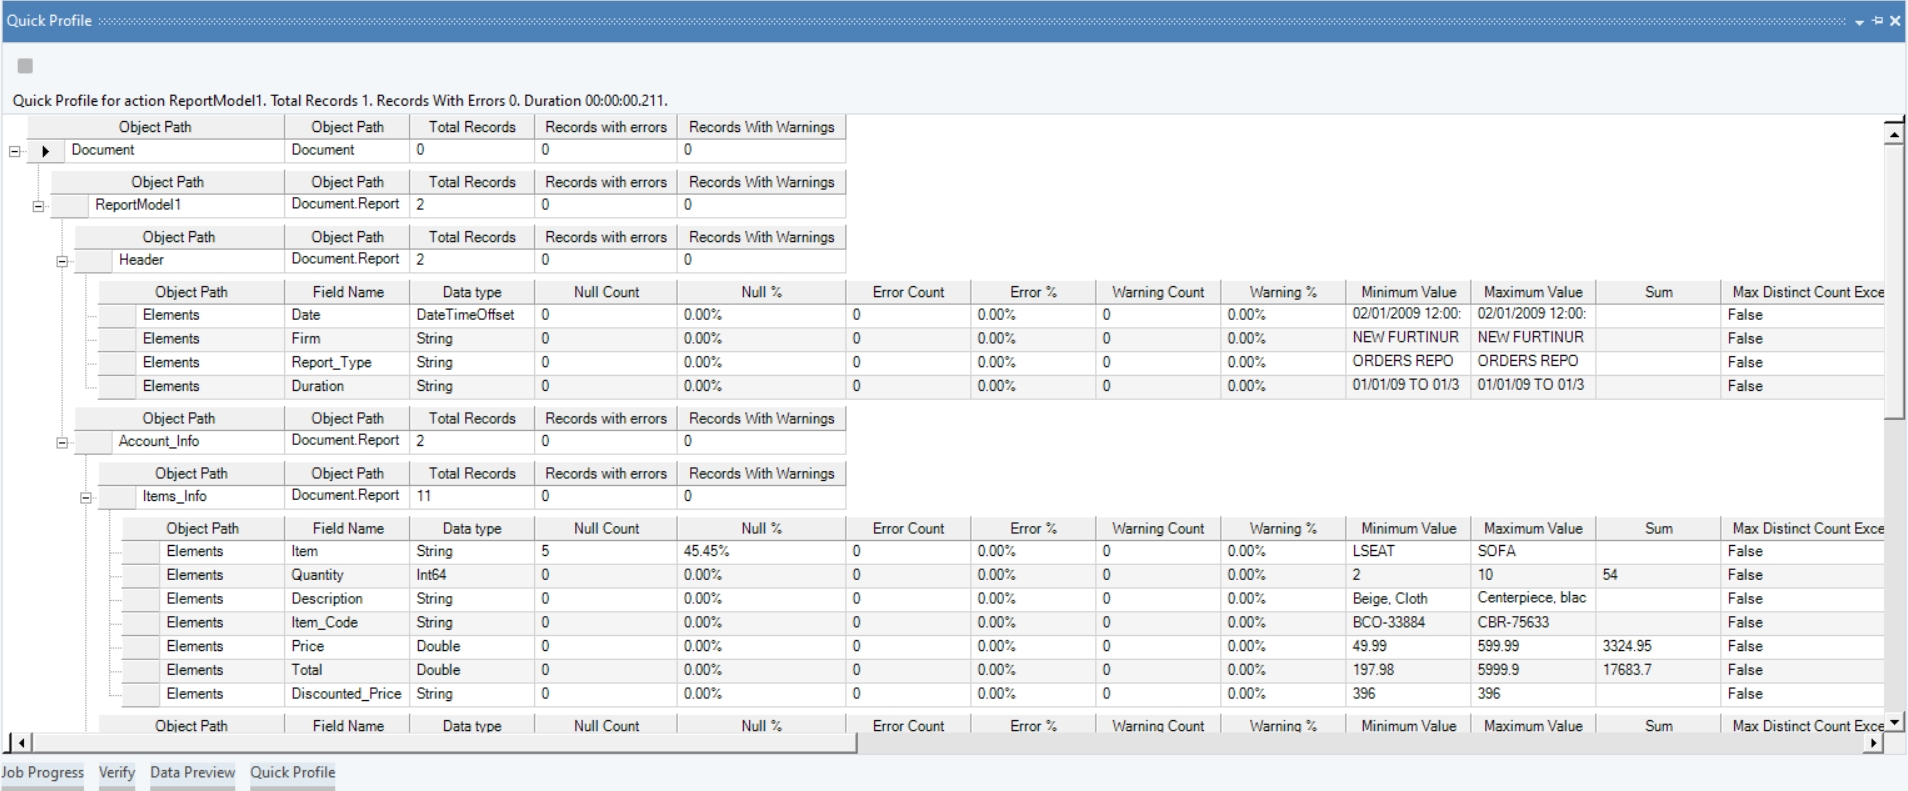Open the Quick Profile window position dropdown arrow
This screenshot has width=1908, height=791.
[x=1859, y=21]
